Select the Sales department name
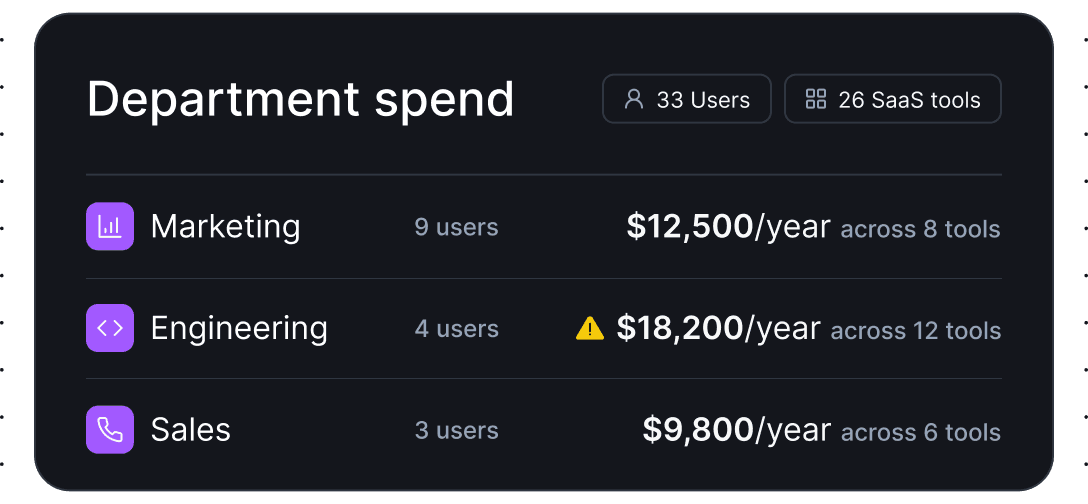 point(191,430)
